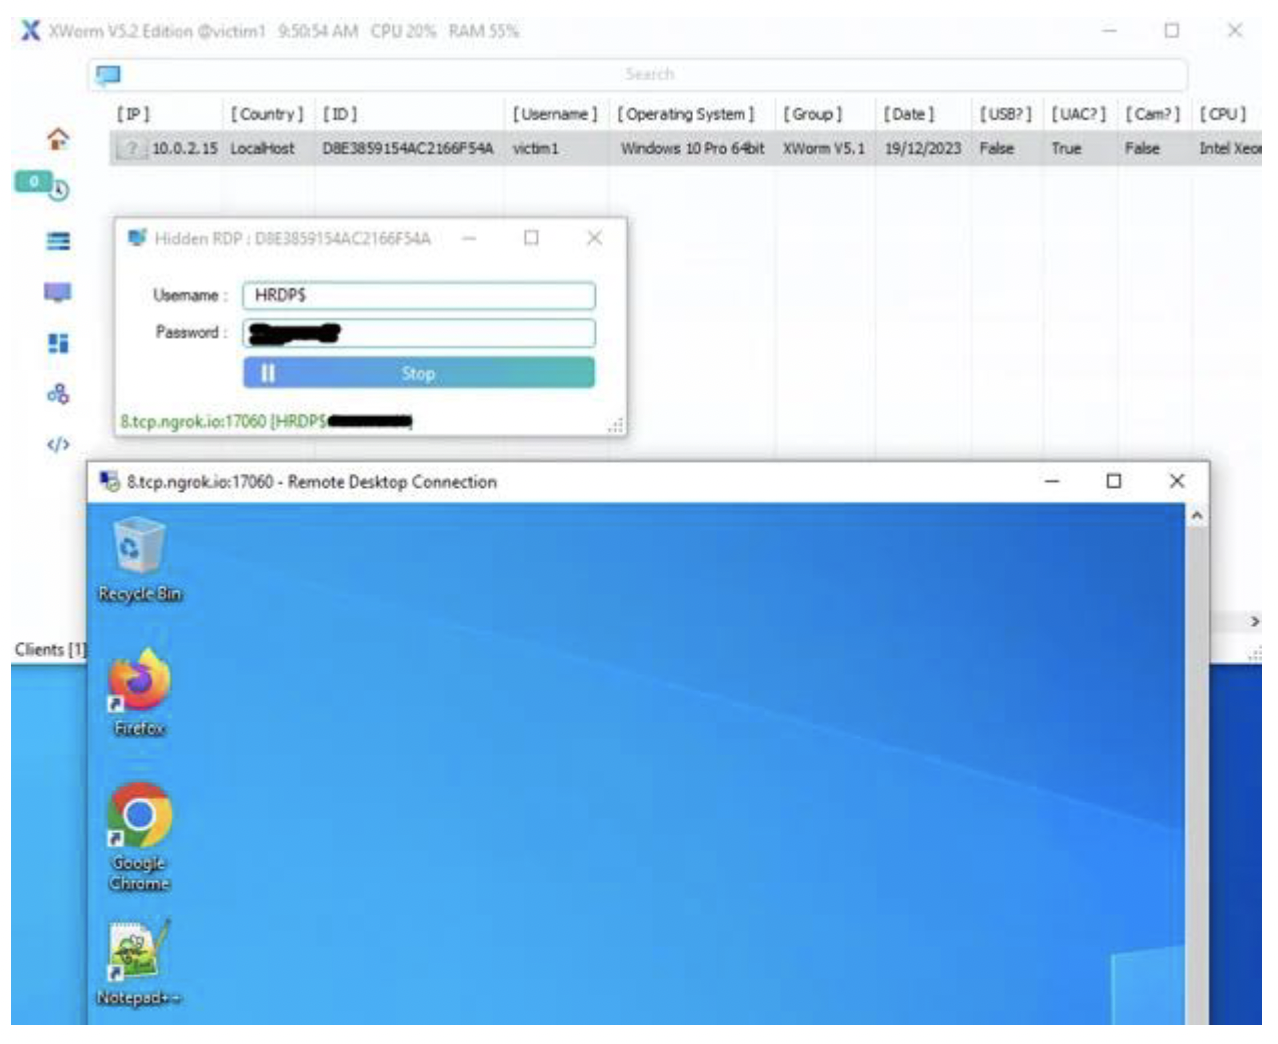The width and height of the screenshot is (1278, 1044).
Task: Click the purple monitor icon in the sidebar
Action: click(58, 292)
